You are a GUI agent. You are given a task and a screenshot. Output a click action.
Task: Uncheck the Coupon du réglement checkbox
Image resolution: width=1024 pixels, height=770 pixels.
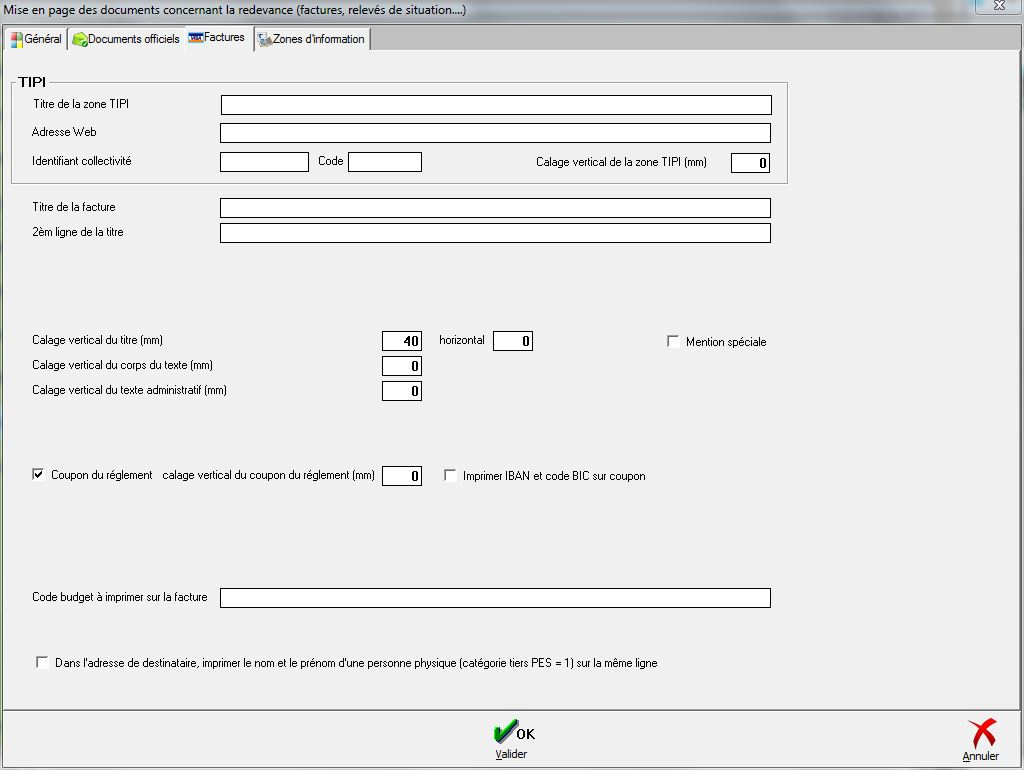[39, 475]
